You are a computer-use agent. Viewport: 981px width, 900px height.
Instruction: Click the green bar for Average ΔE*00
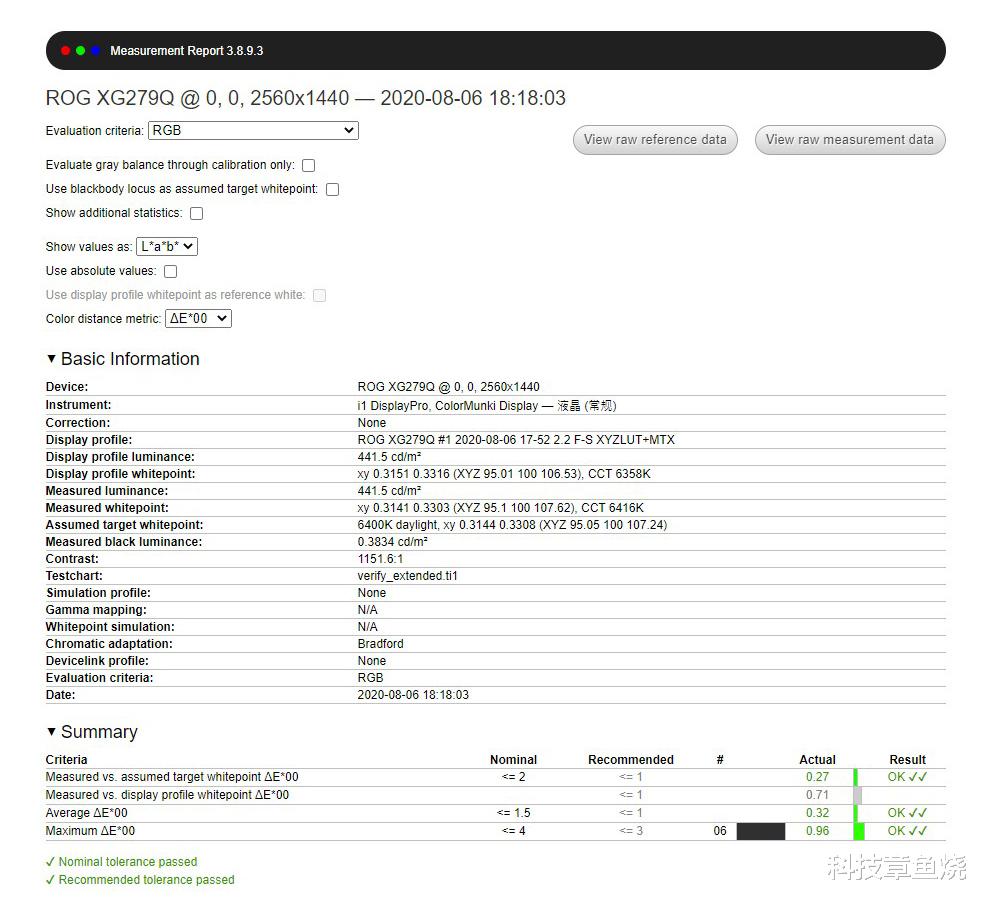pyautogui.click(x=854, y=812)
